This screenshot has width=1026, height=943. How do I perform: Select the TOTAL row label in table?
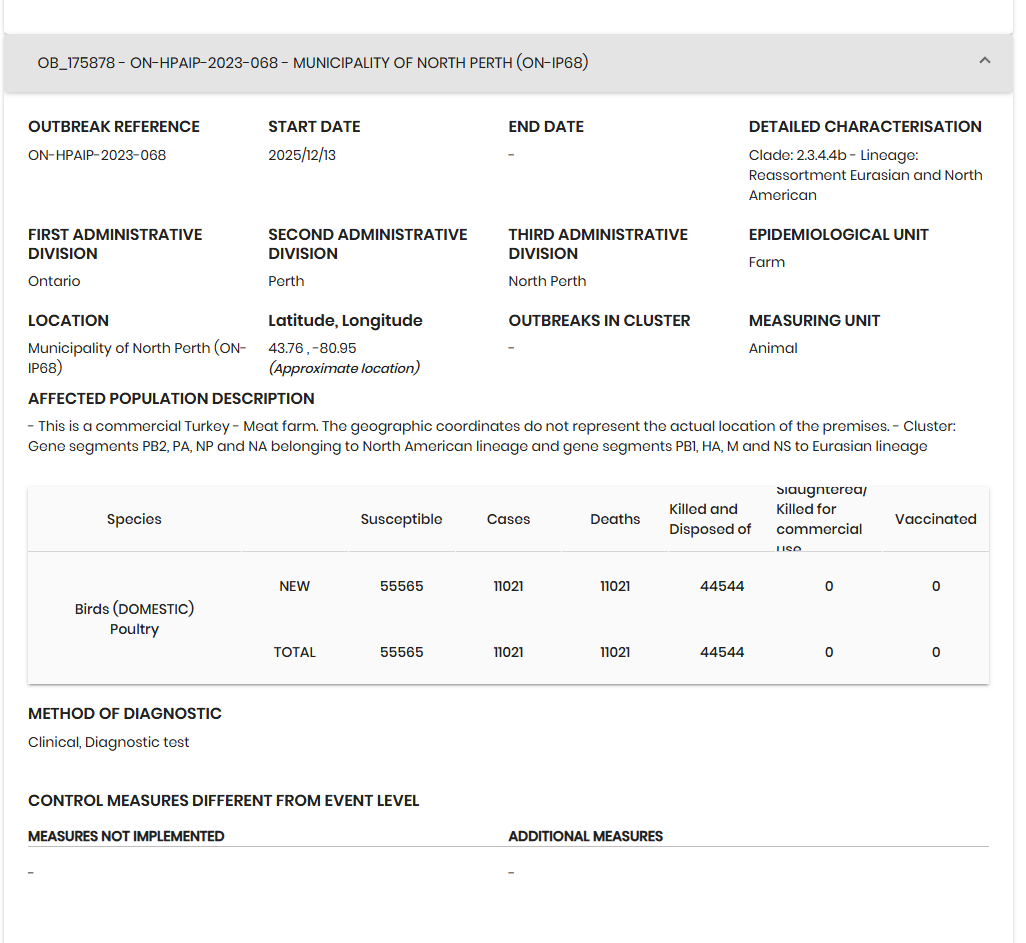(294, 652)
